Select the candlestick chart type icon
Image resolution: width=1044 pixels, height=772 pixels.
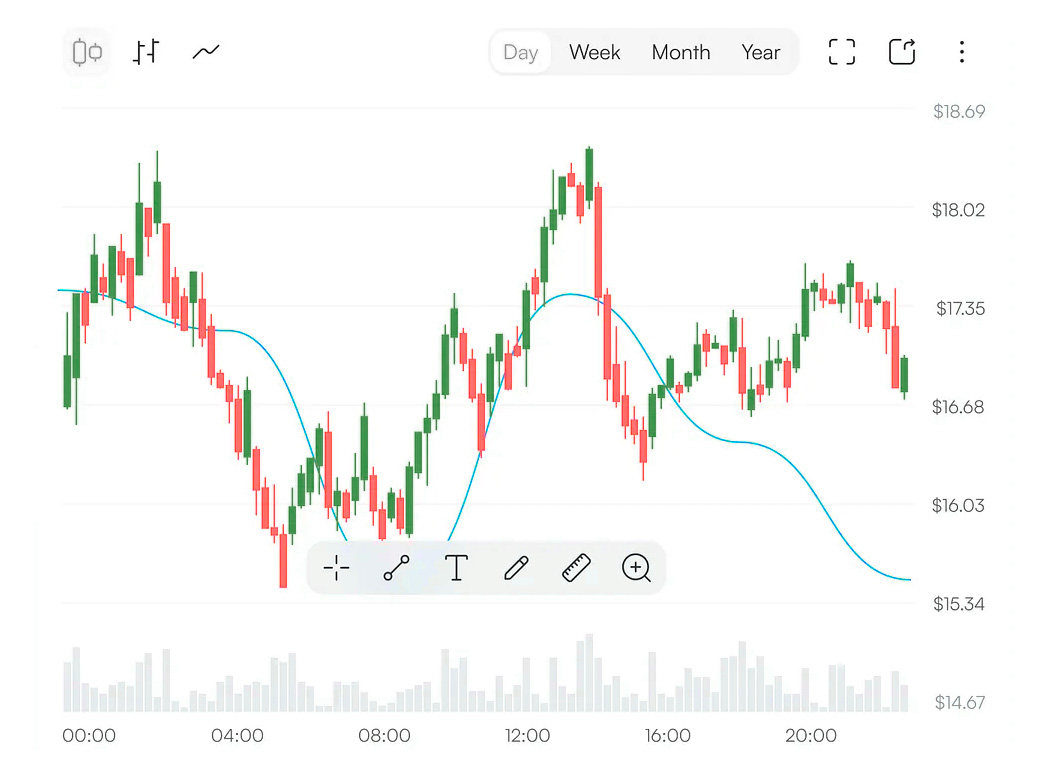click(88, 52)
